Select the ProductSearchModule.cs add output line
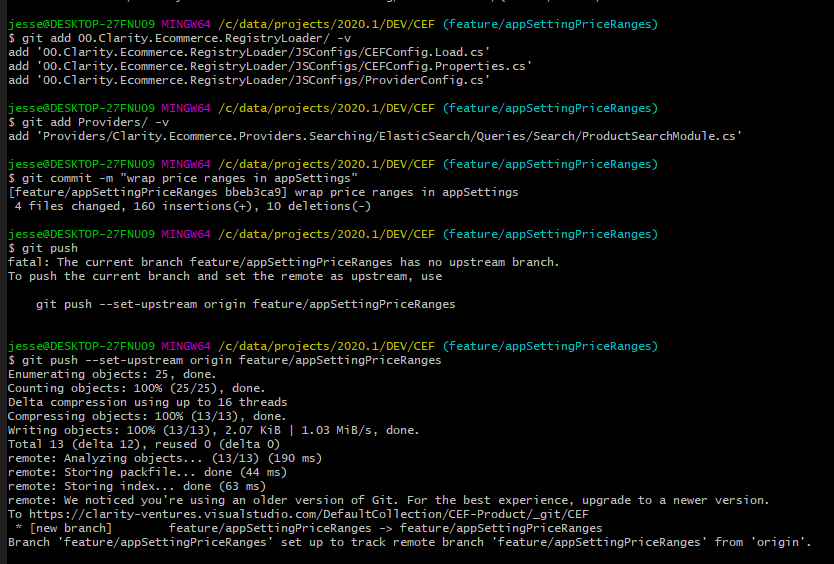The image size is (834, 564). (x=375, y=136)
